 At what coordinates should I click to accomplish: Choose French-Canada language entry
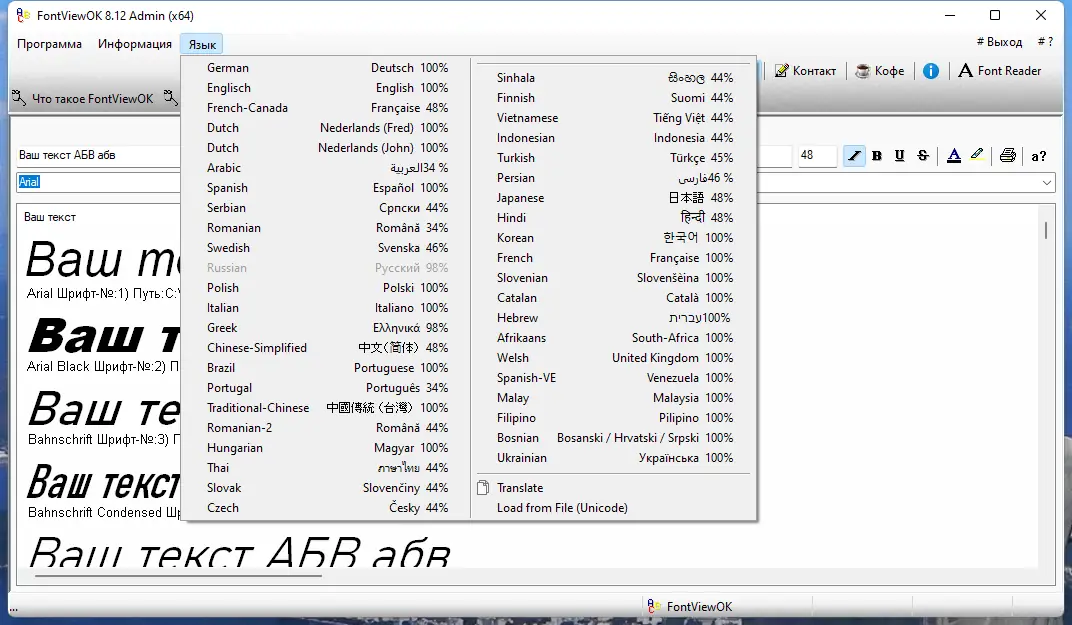(x=327, y=107)
